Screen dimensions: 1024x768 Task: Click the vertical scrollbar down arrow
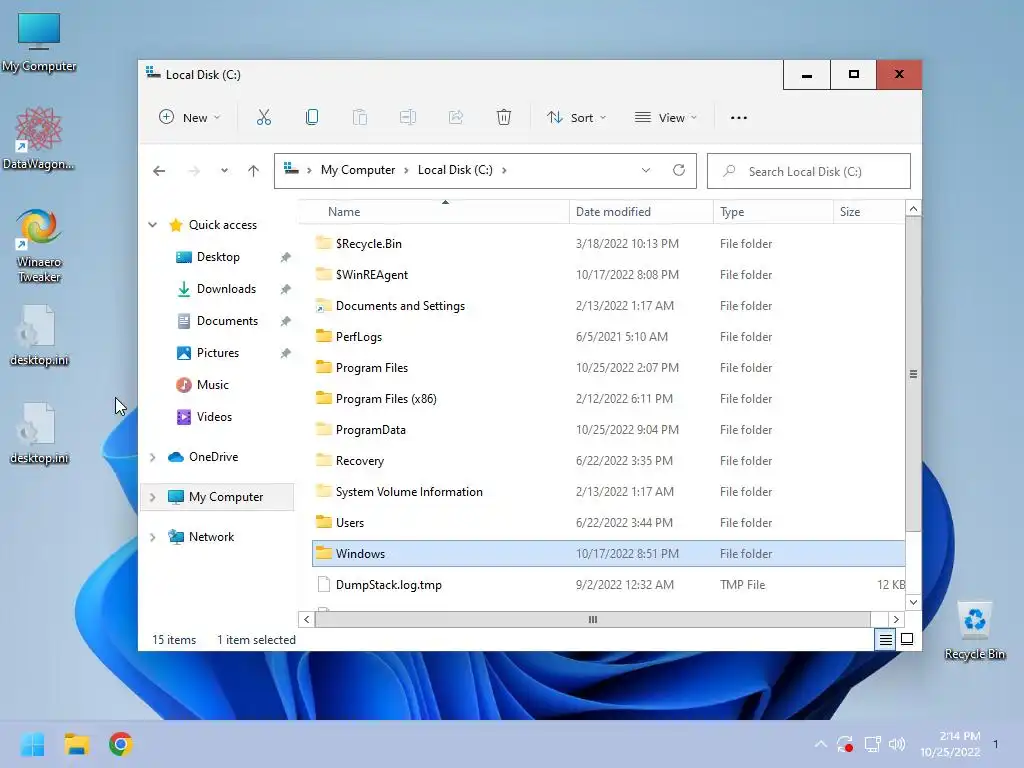coord(914,602)
